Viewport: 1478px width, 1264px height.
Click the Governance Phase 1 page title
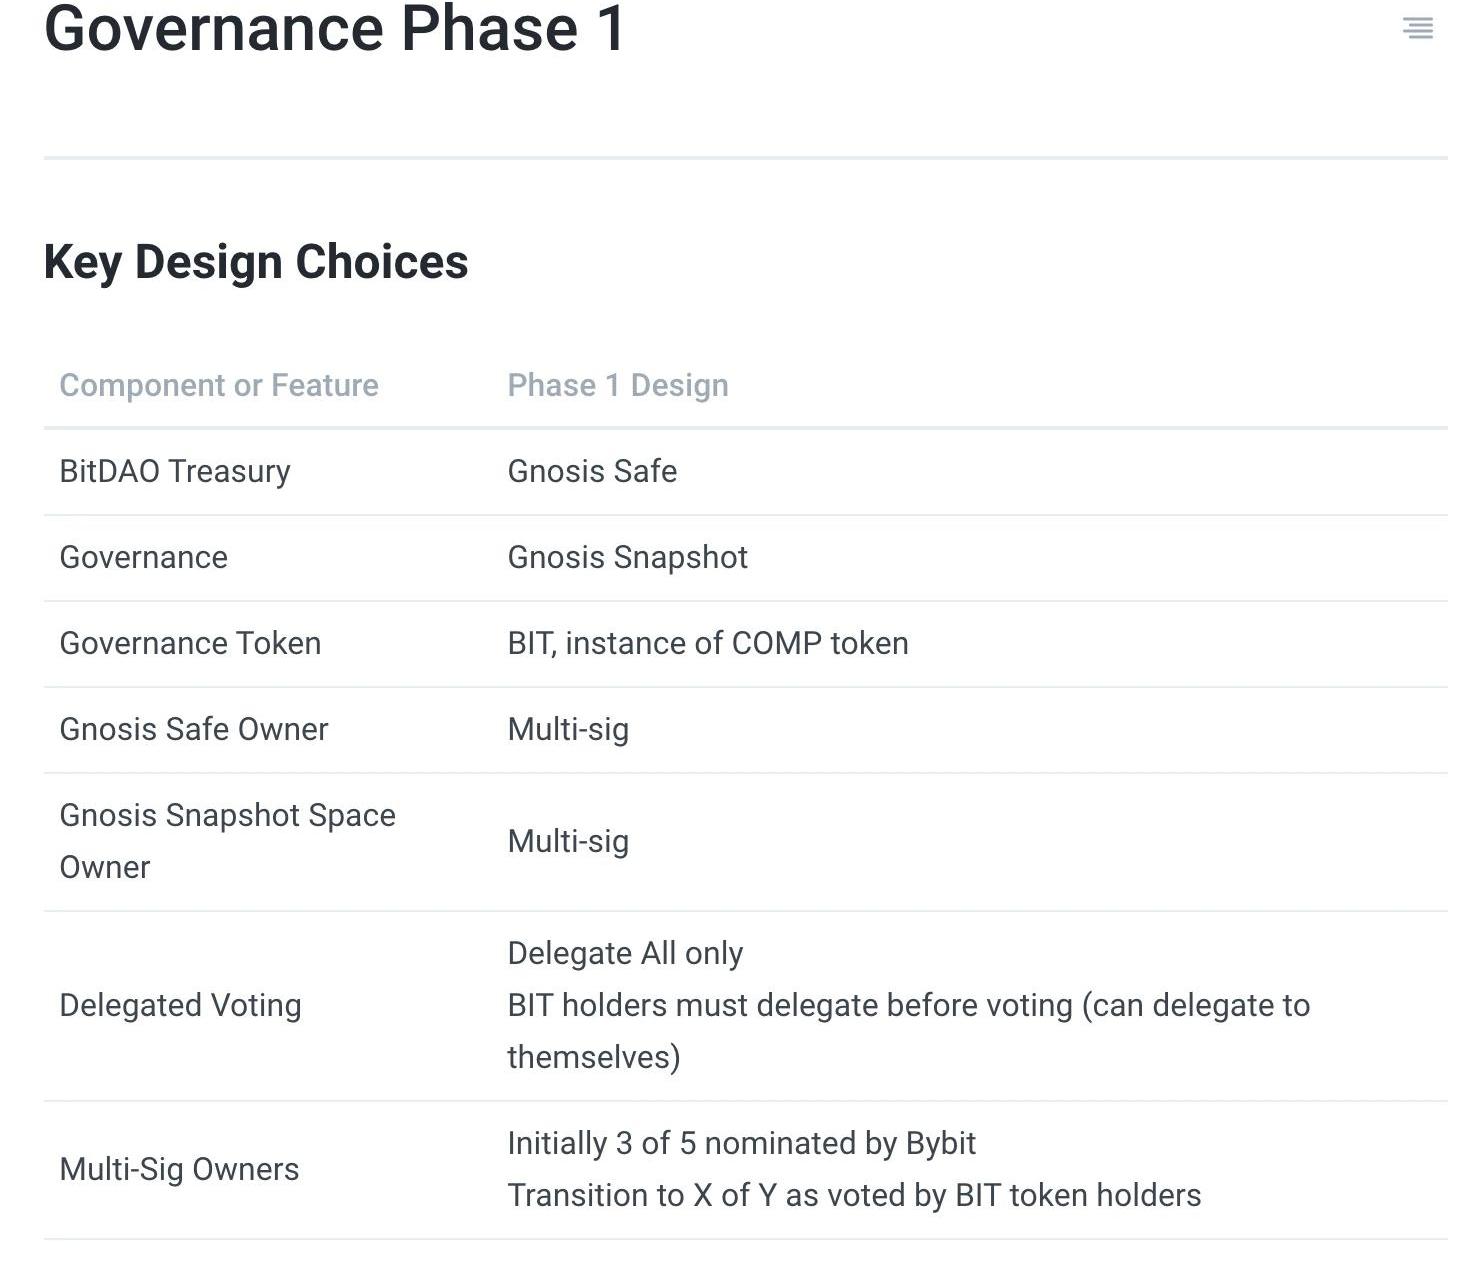(x=335, y=28)
